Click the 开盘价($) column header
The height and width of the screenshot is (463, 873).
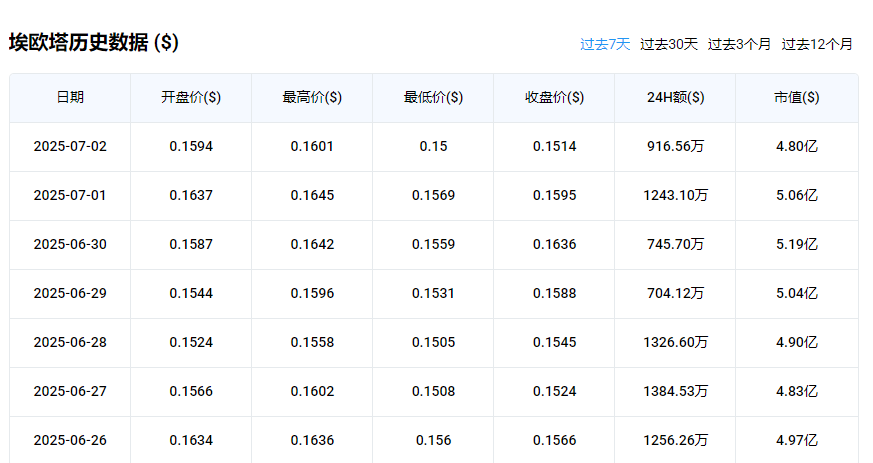pos(191,97)
